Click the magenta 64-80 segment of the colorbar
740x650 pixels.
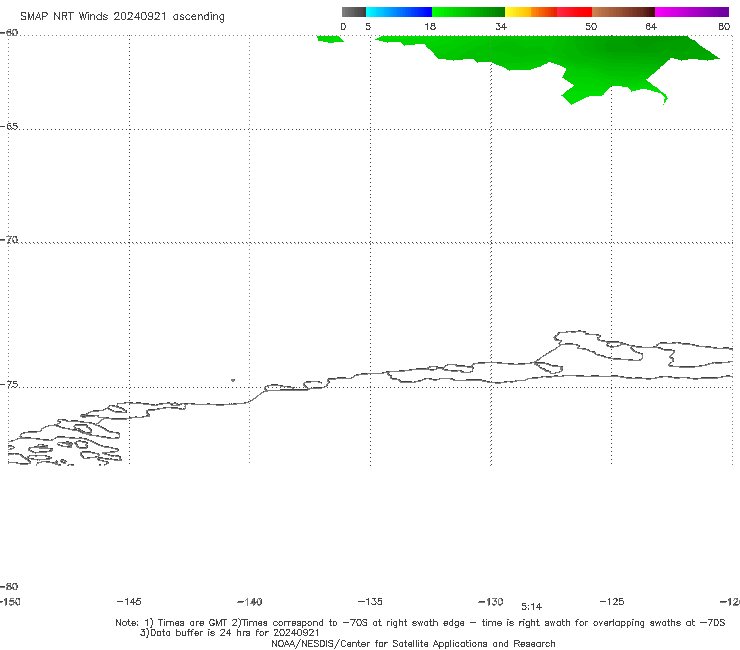click(x=692, y=12)
